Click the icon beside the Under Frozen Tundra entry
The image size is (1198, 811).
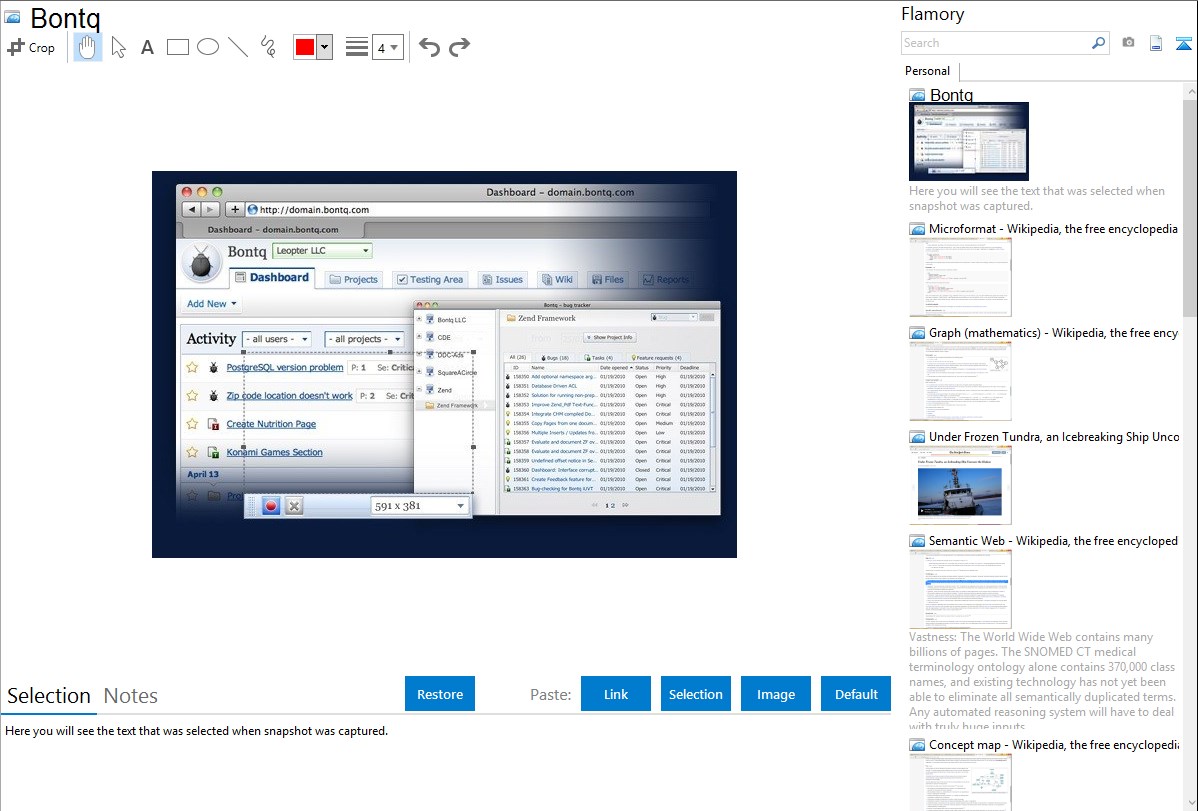917,436
